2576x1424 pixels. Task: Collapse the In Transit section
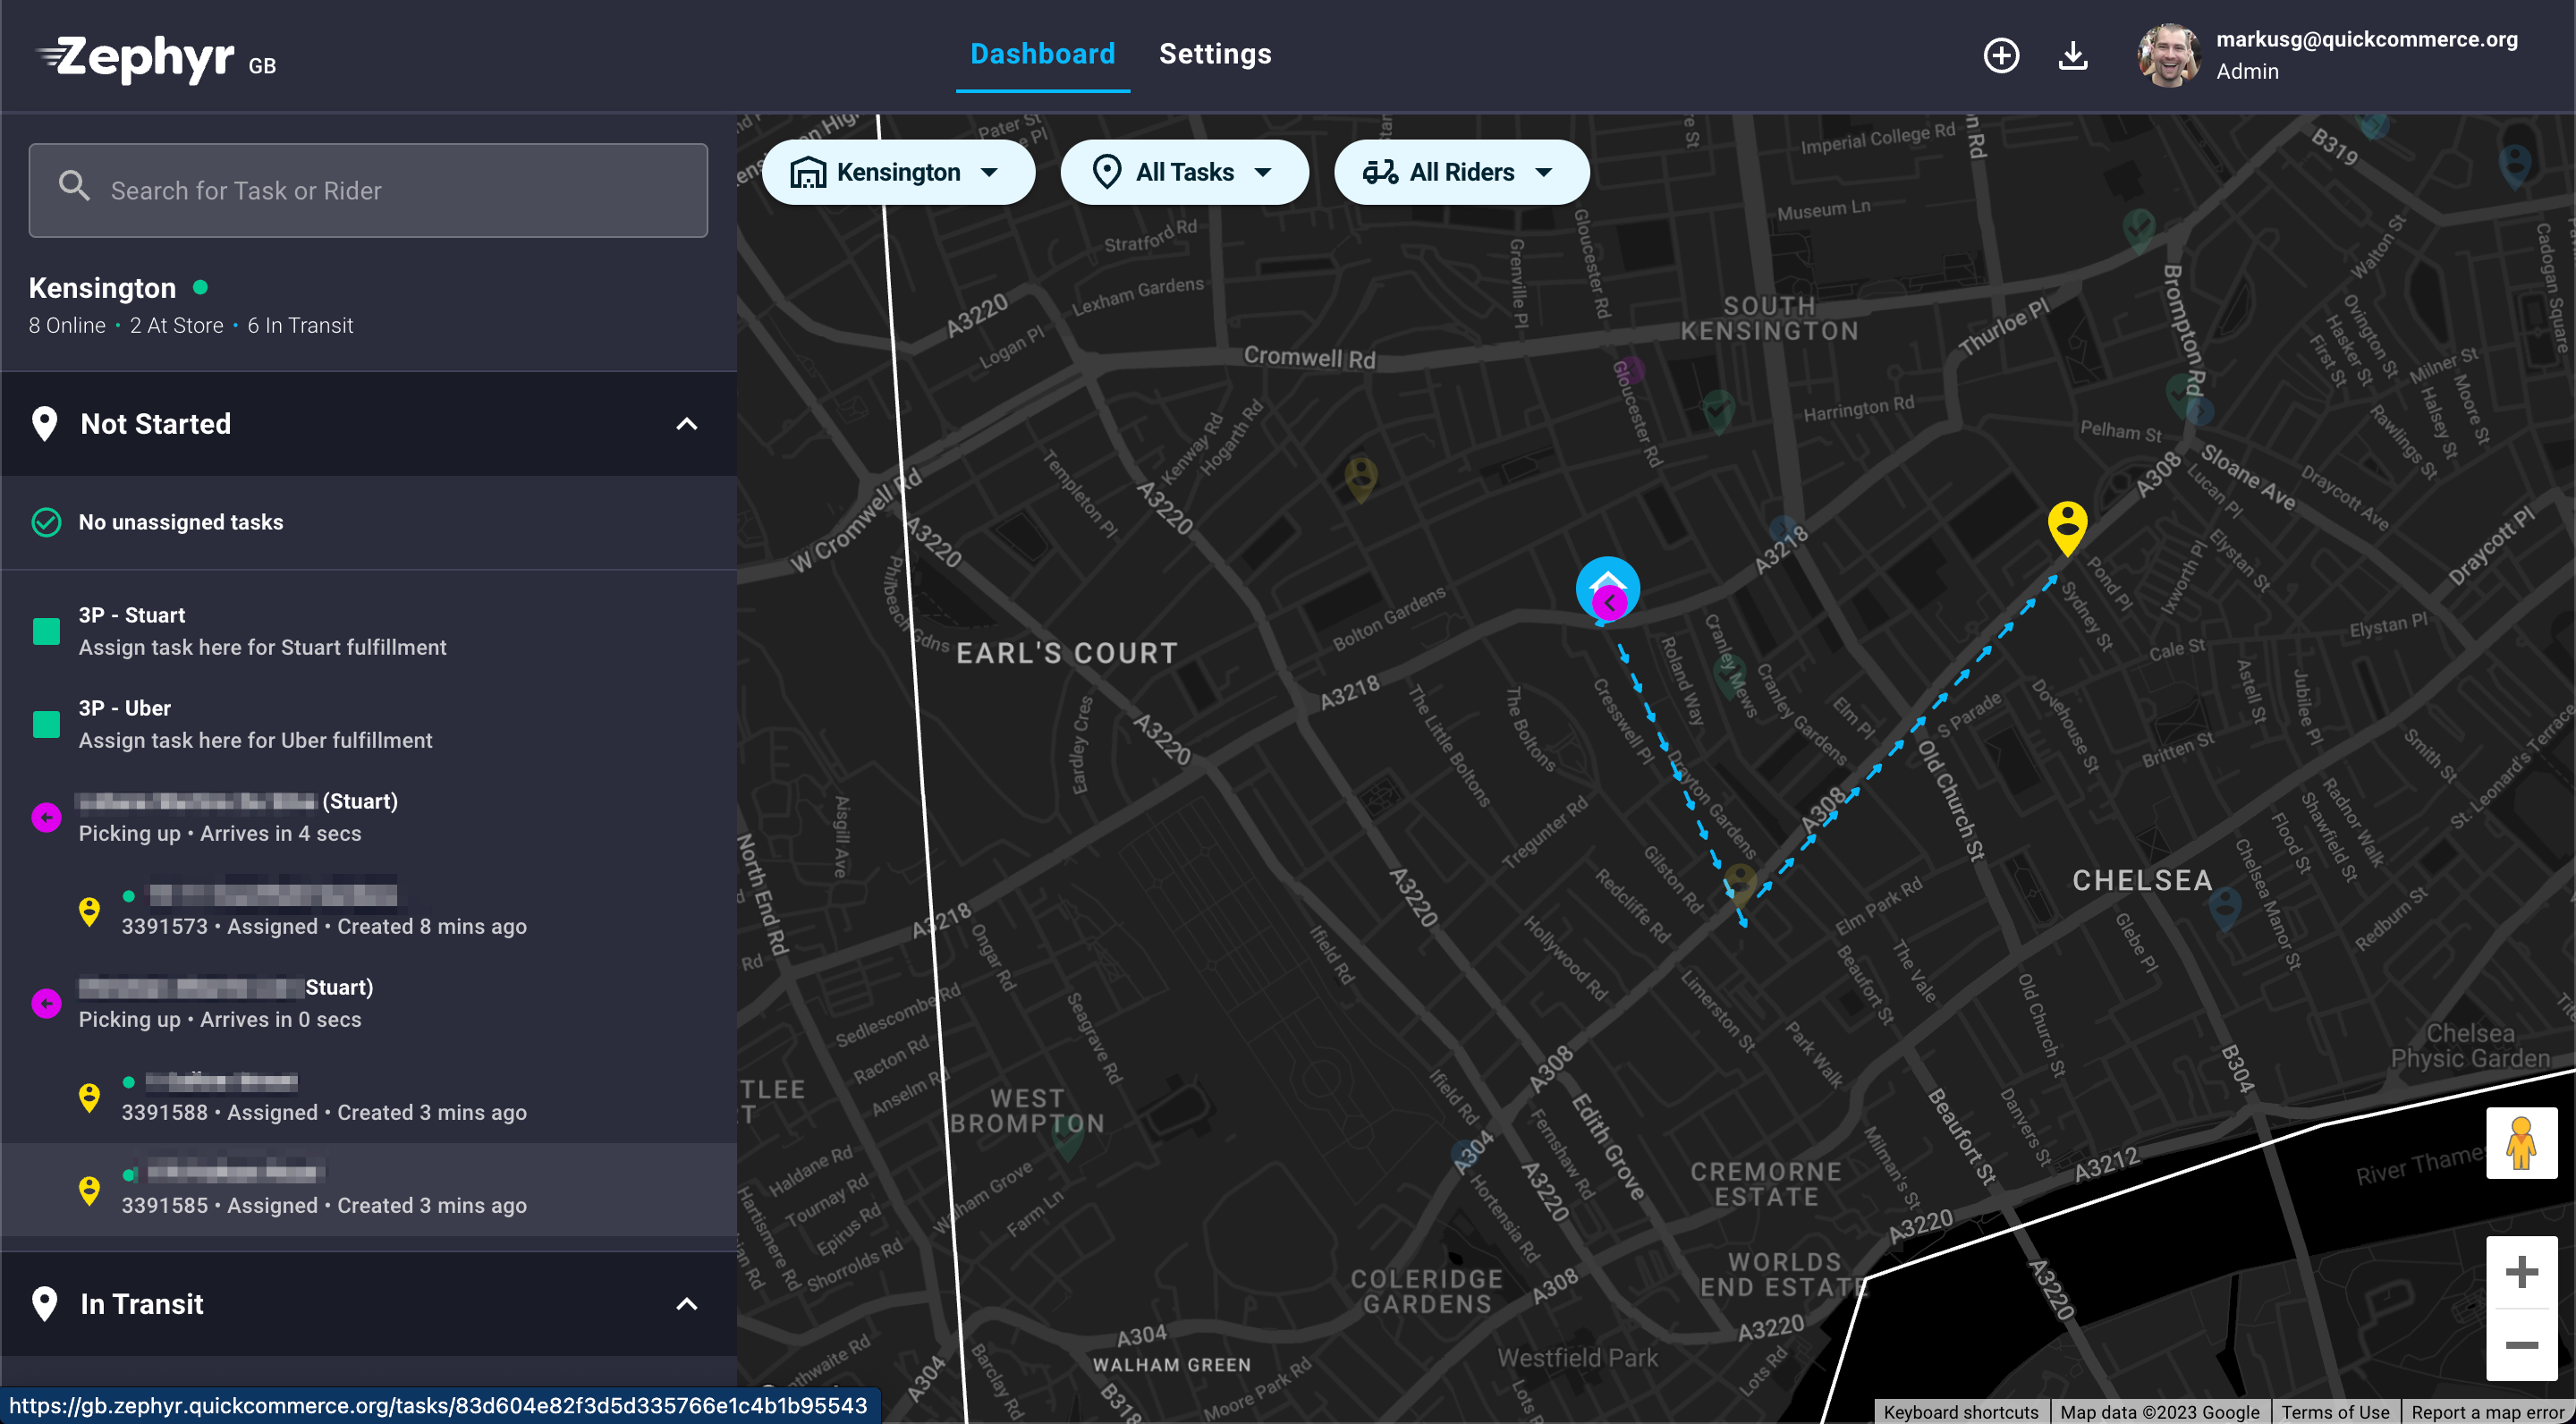click(686, 1304)
